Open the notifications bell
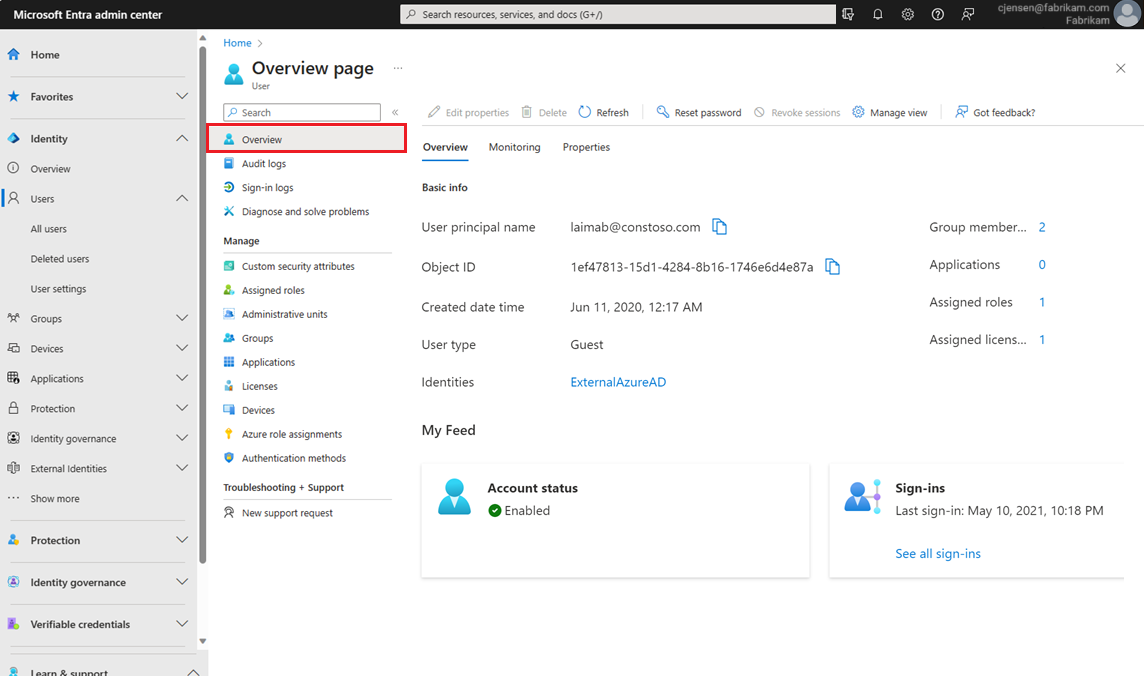This screenshot has width=1144, height=676. pyautogui.click(x=878, y=14)
